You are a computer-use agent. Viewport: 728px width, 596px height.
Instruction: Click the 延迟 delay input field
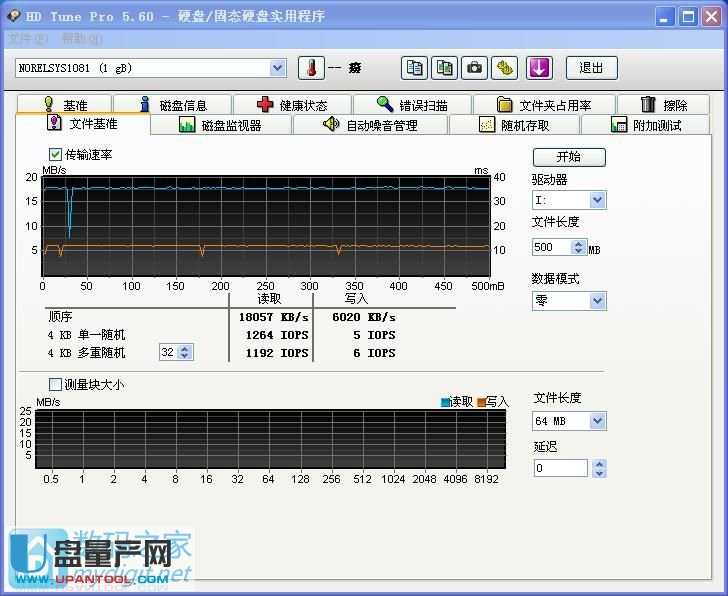560,468
